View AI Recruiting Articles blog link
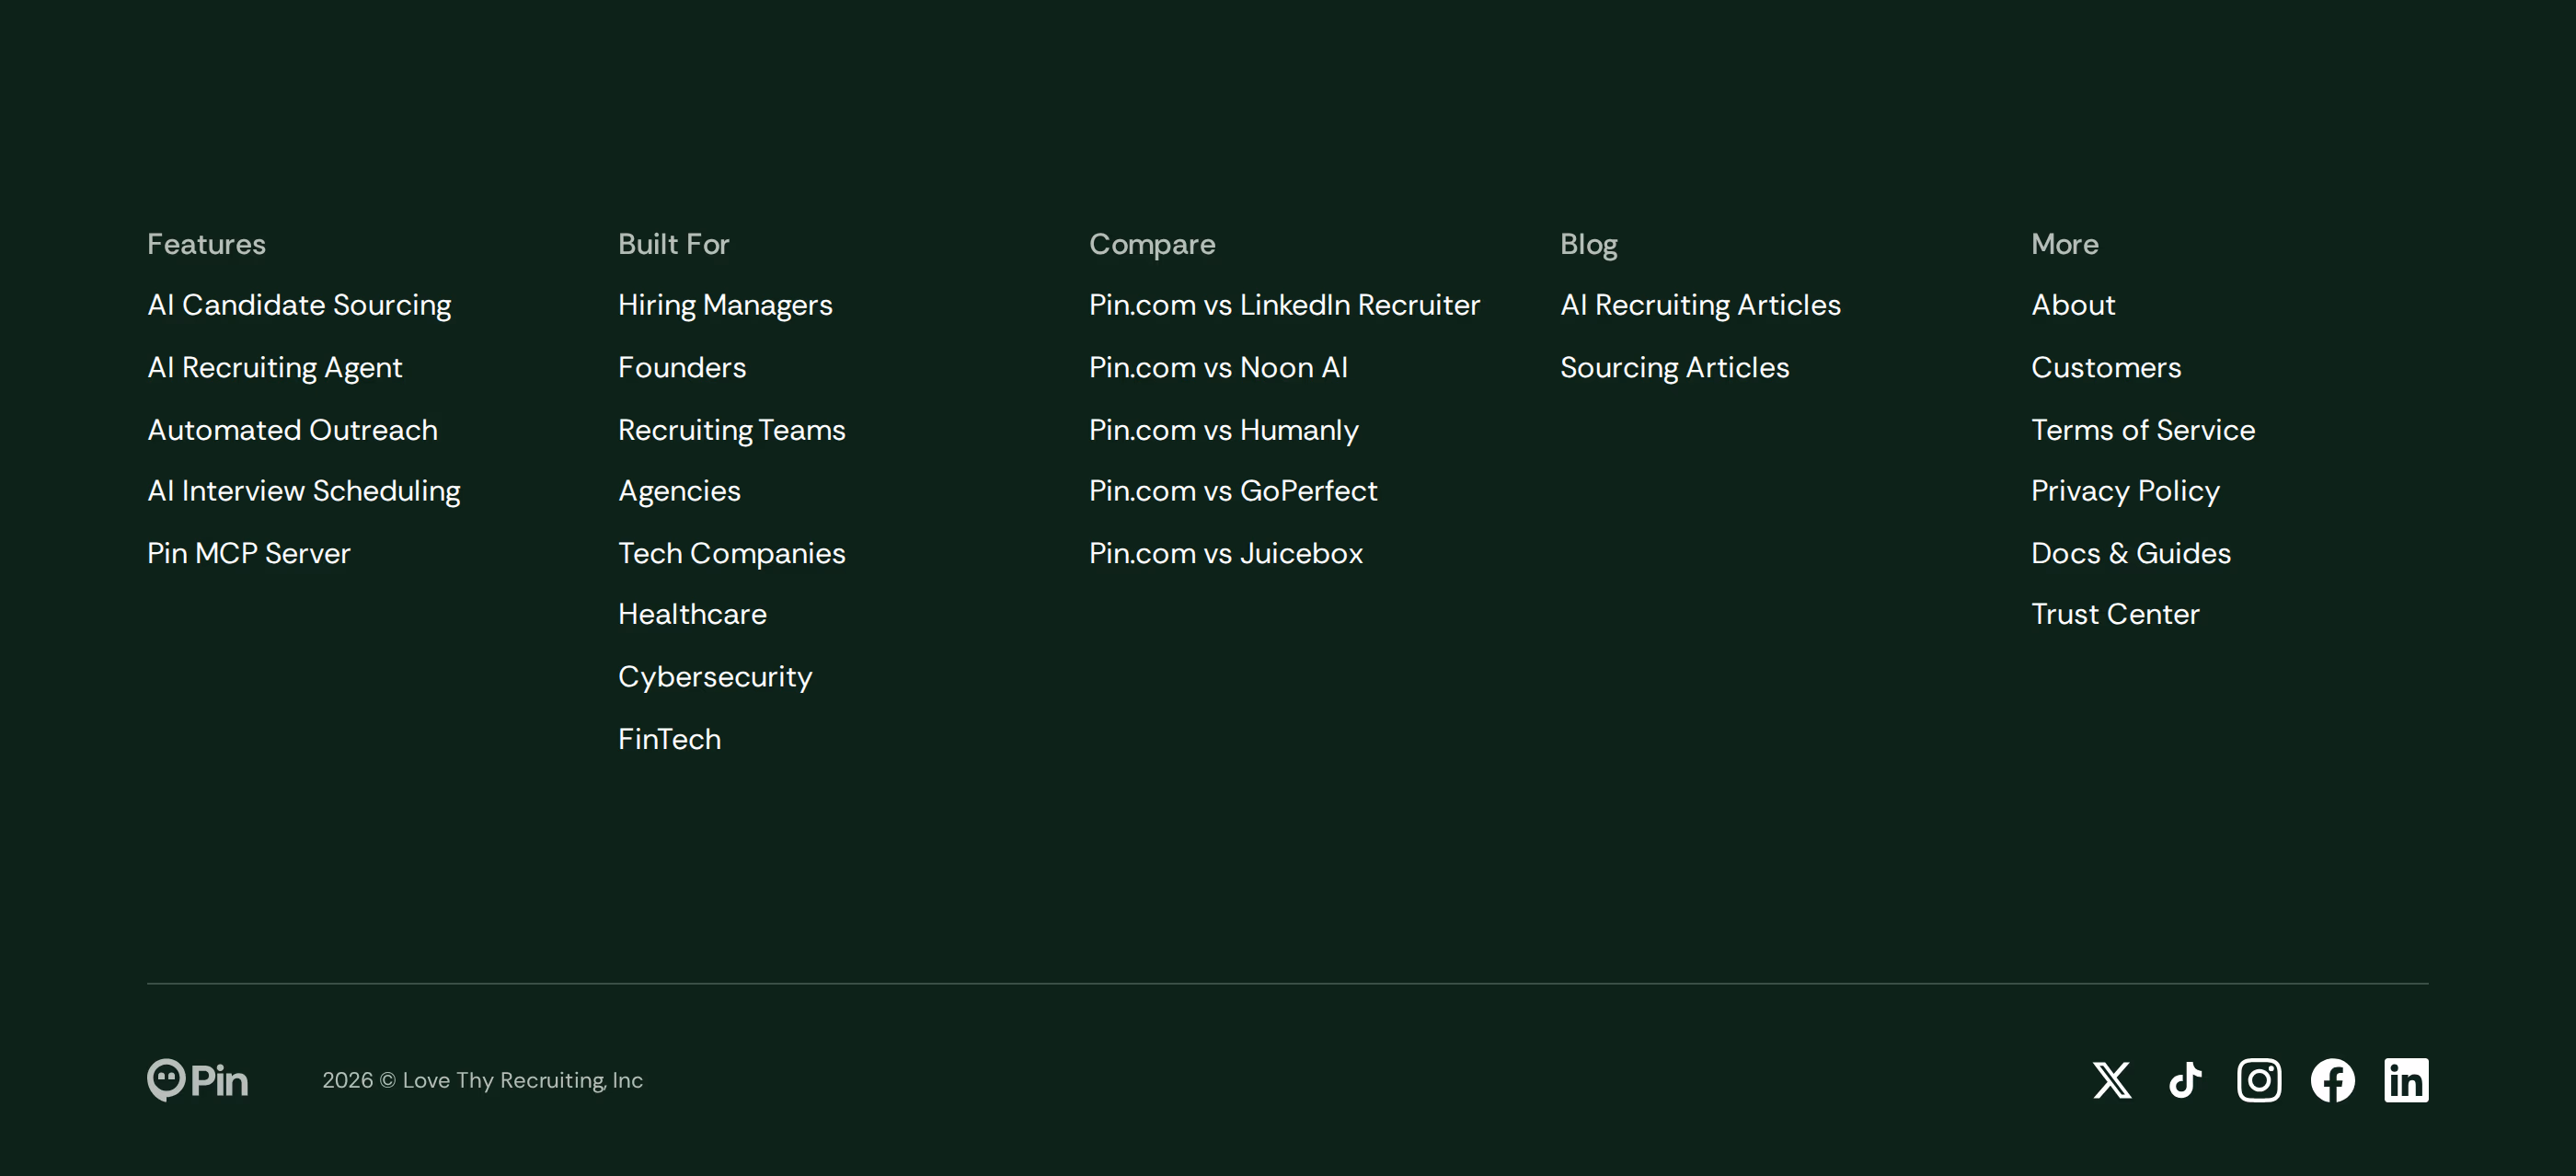 1700,305
